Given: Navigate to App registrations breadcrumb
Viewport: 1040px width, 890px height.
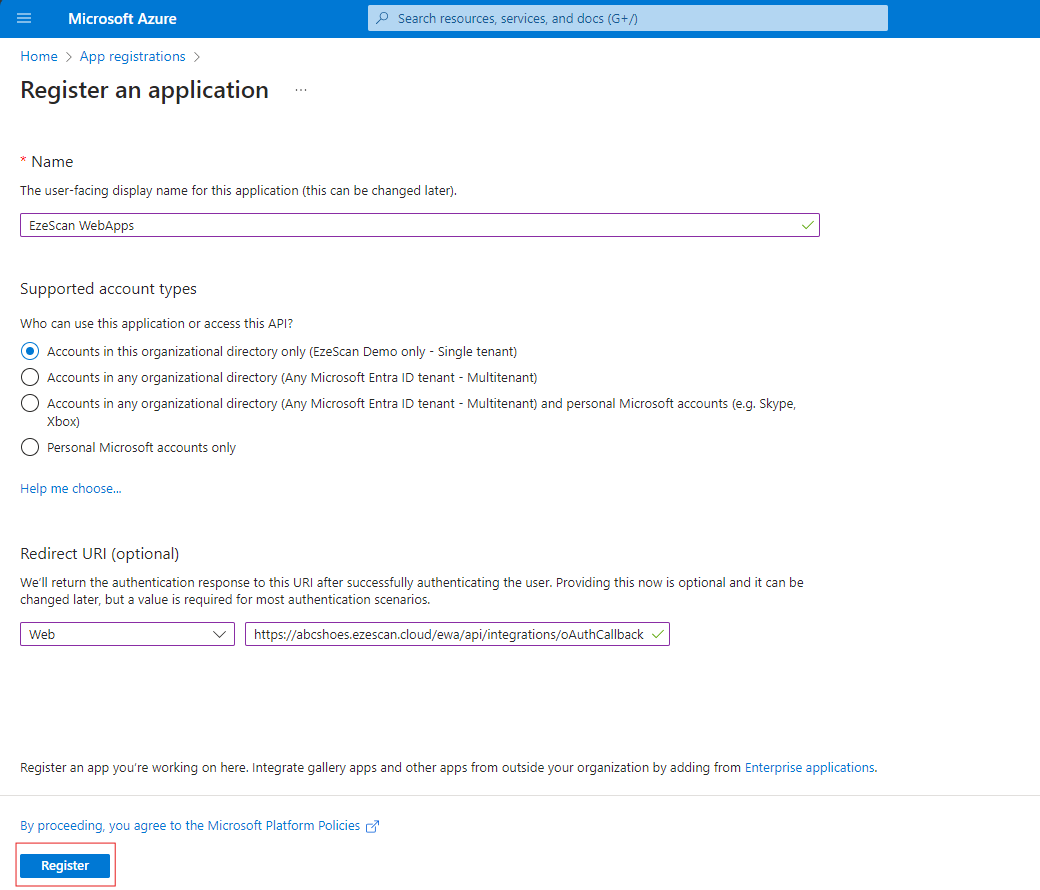Looking at the screenshot, I should (x=132, y=57).
